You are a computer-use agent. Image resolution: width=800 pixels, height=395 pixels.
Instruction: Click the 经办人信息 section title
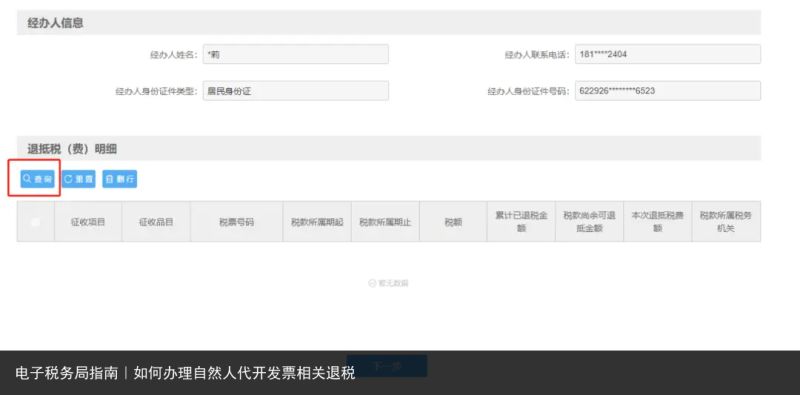coord(55,23)
